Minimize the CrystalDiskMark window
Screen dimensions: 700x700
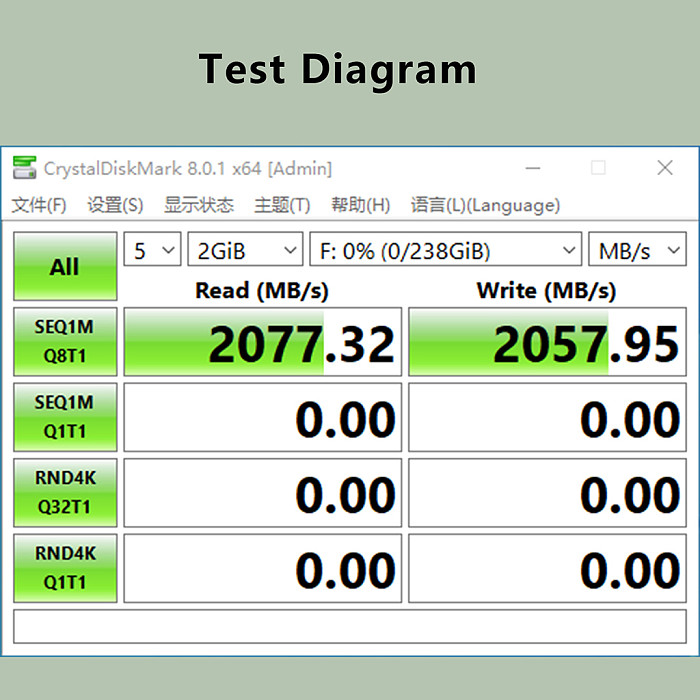533,168
